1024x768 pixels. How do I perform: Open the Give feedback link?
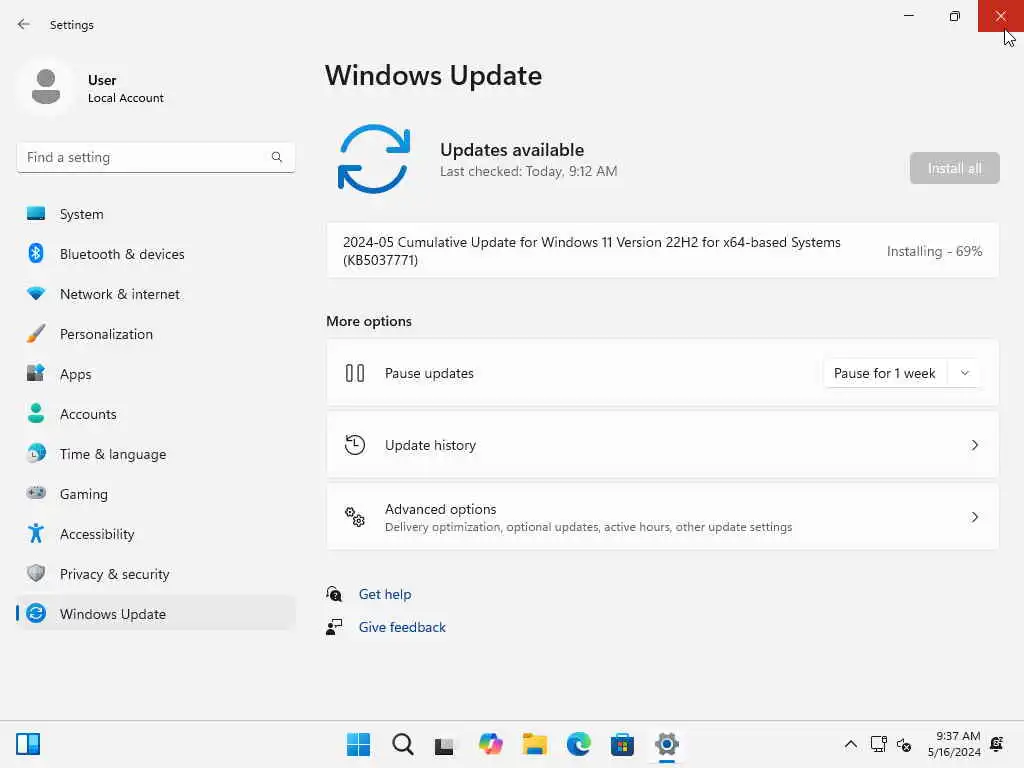402,627
